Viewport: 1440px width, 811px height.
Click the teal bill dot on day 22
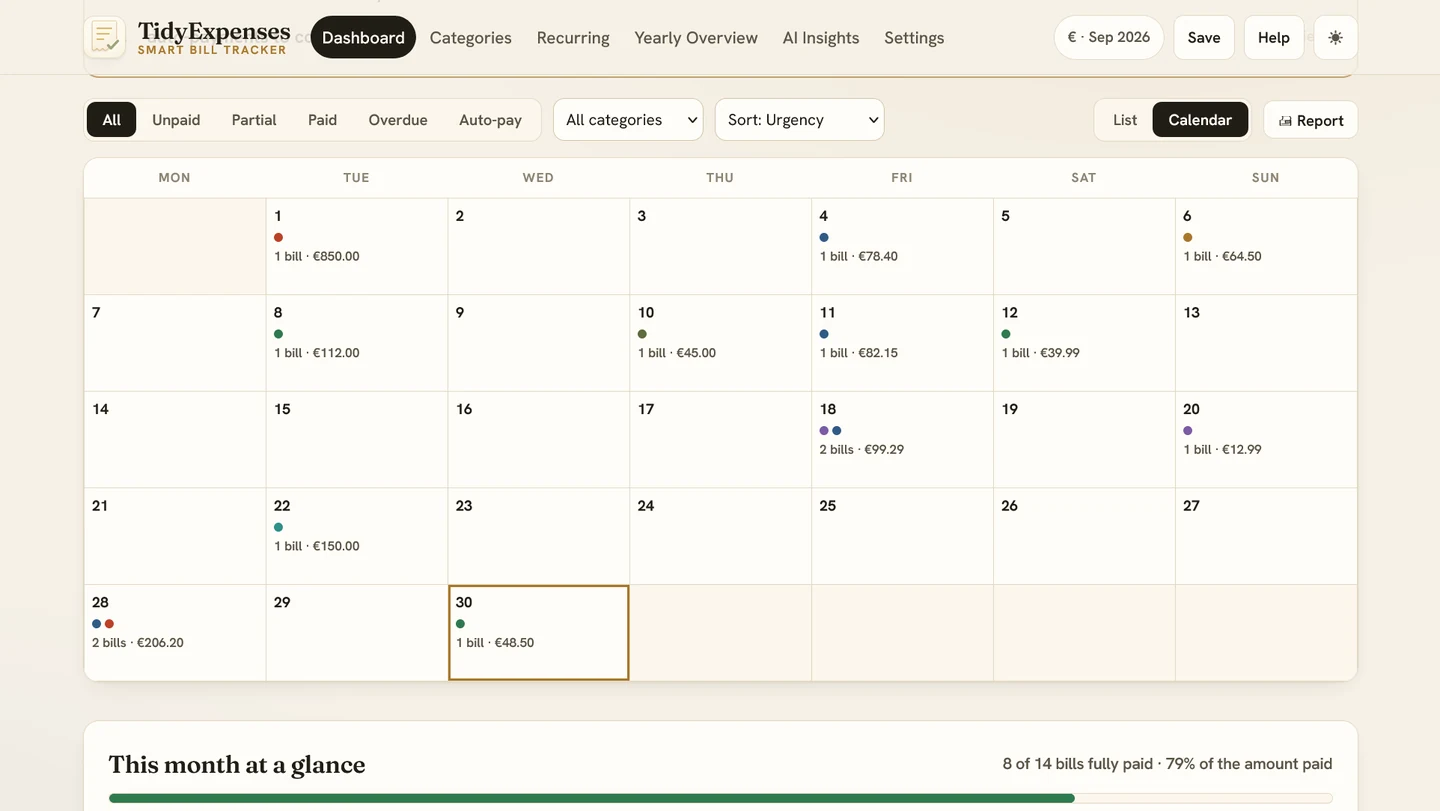278,527
